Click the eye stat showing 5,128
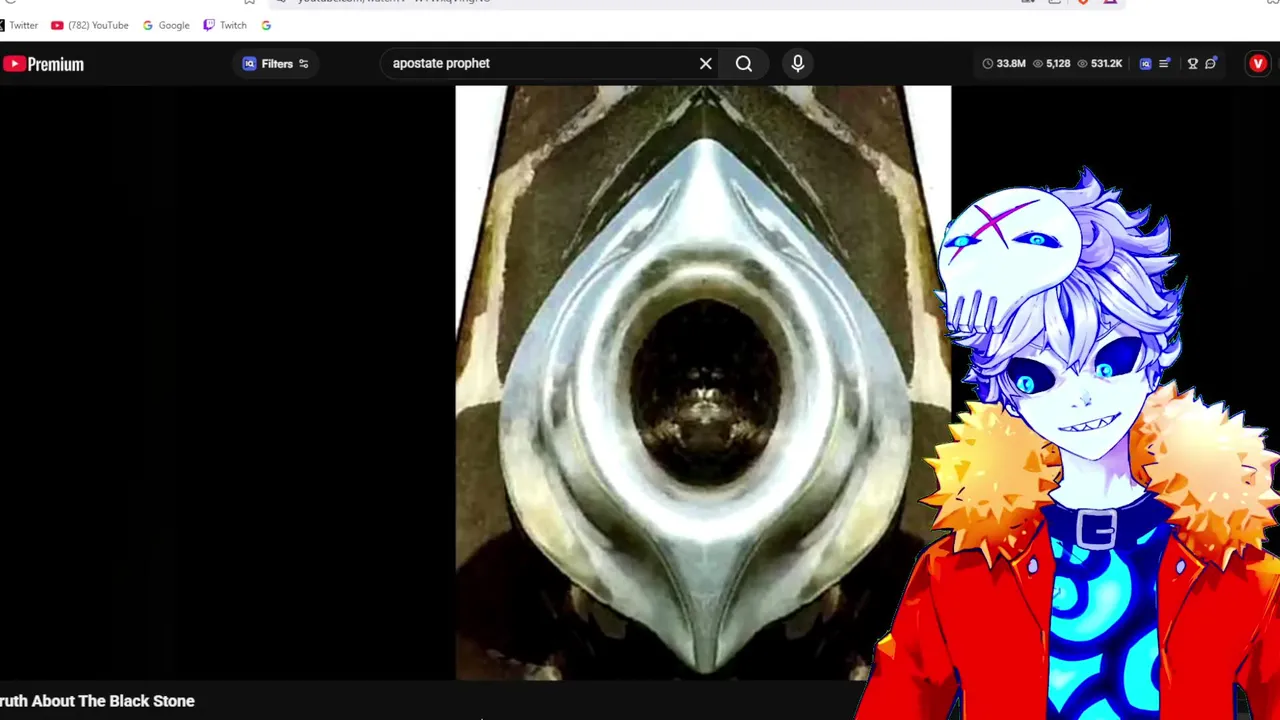The image size is (1280, 720). [1052, 63]
